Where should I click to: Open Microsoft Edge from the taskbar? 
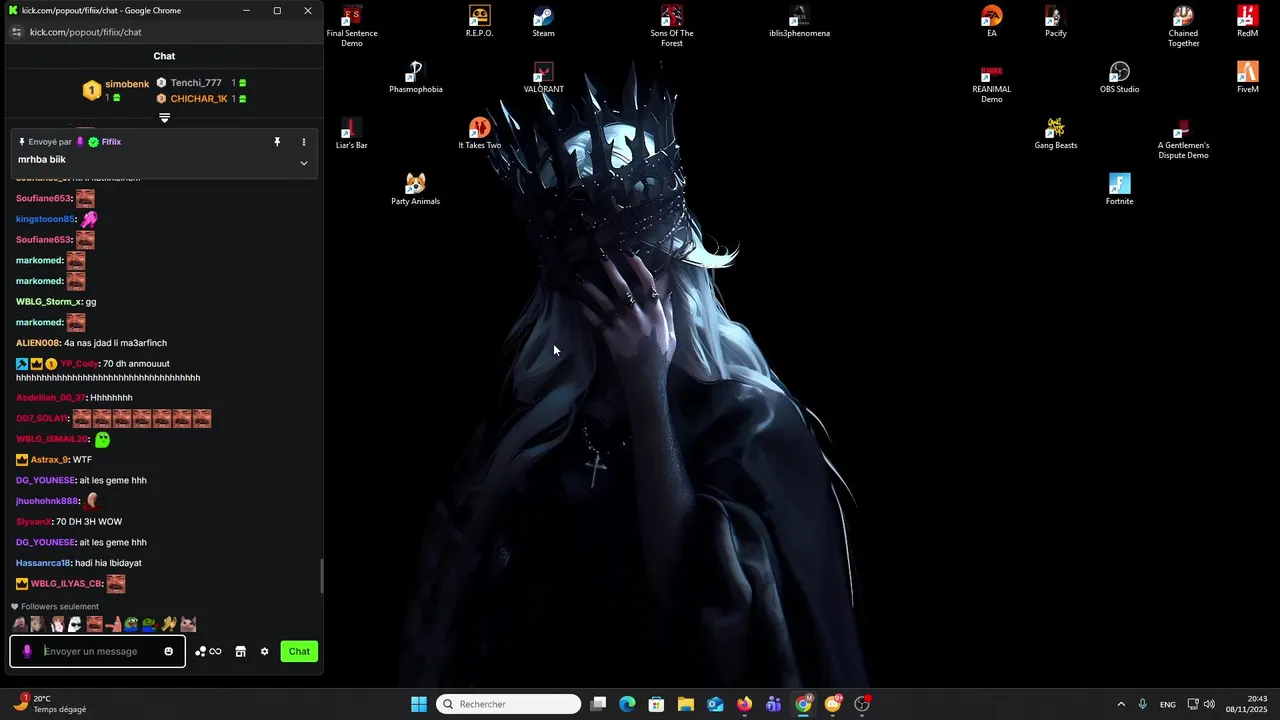pyautogui.click(x=627, y=704)
